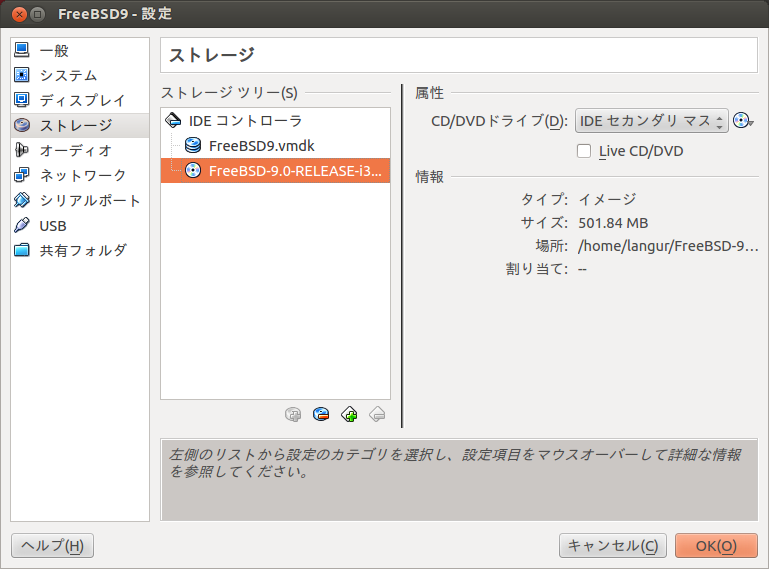
Task: Open the ネットワーク settings category
Action: (80, 175)
